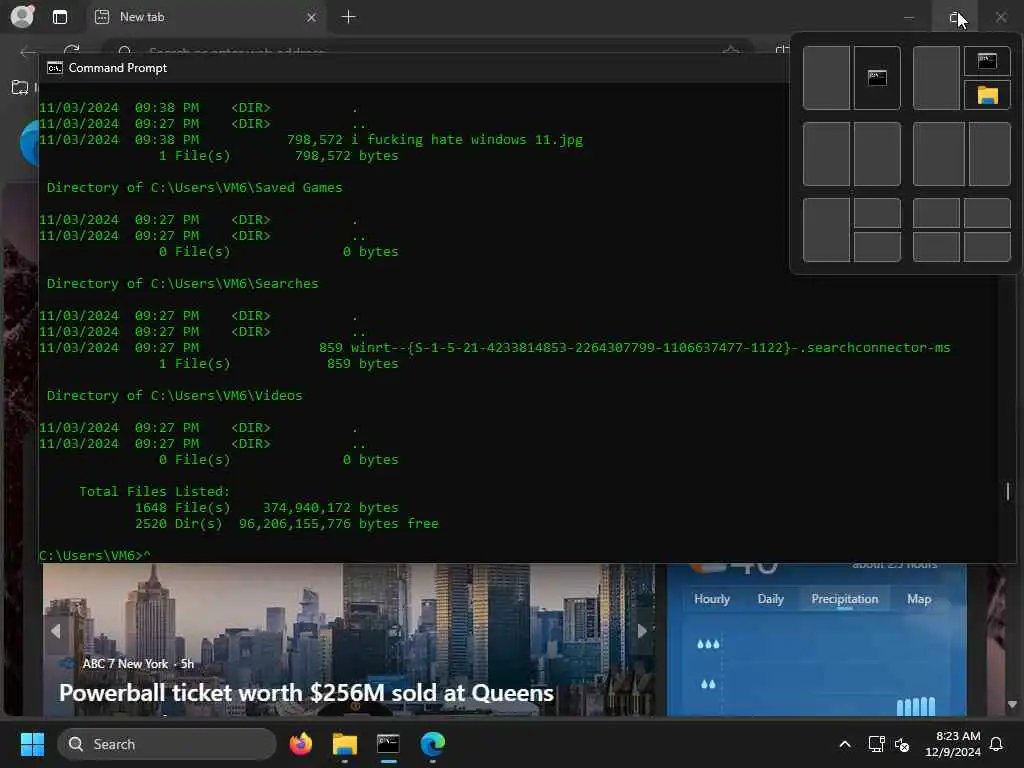Snap to top-left quadrant of four-grid layout
The width and height of the screenshot is (1024, 768).
(936, 213)
